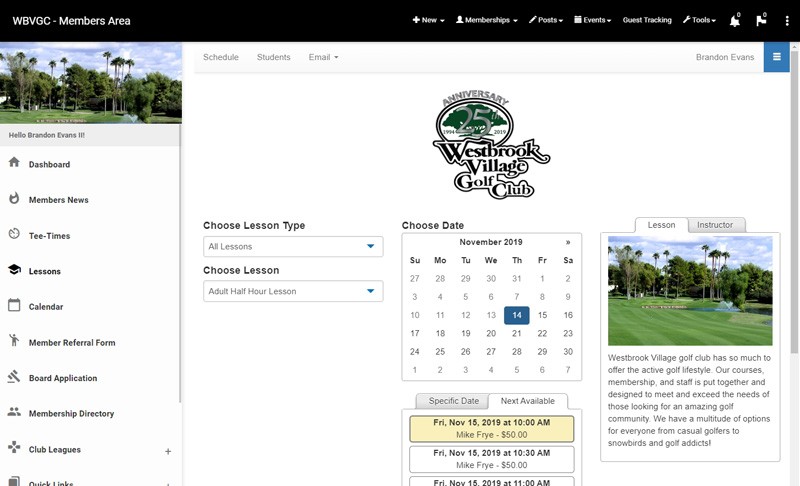Go to next month in calendar
The height and width of the screenshot is (486, 800).
coord(568,242)
